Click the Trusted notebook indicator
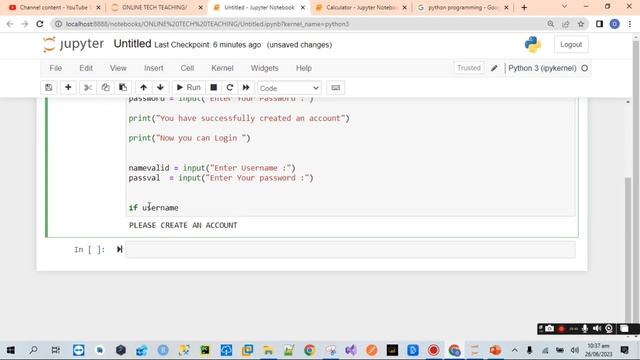This screenshot has height=360, width=640. (469, 68)
